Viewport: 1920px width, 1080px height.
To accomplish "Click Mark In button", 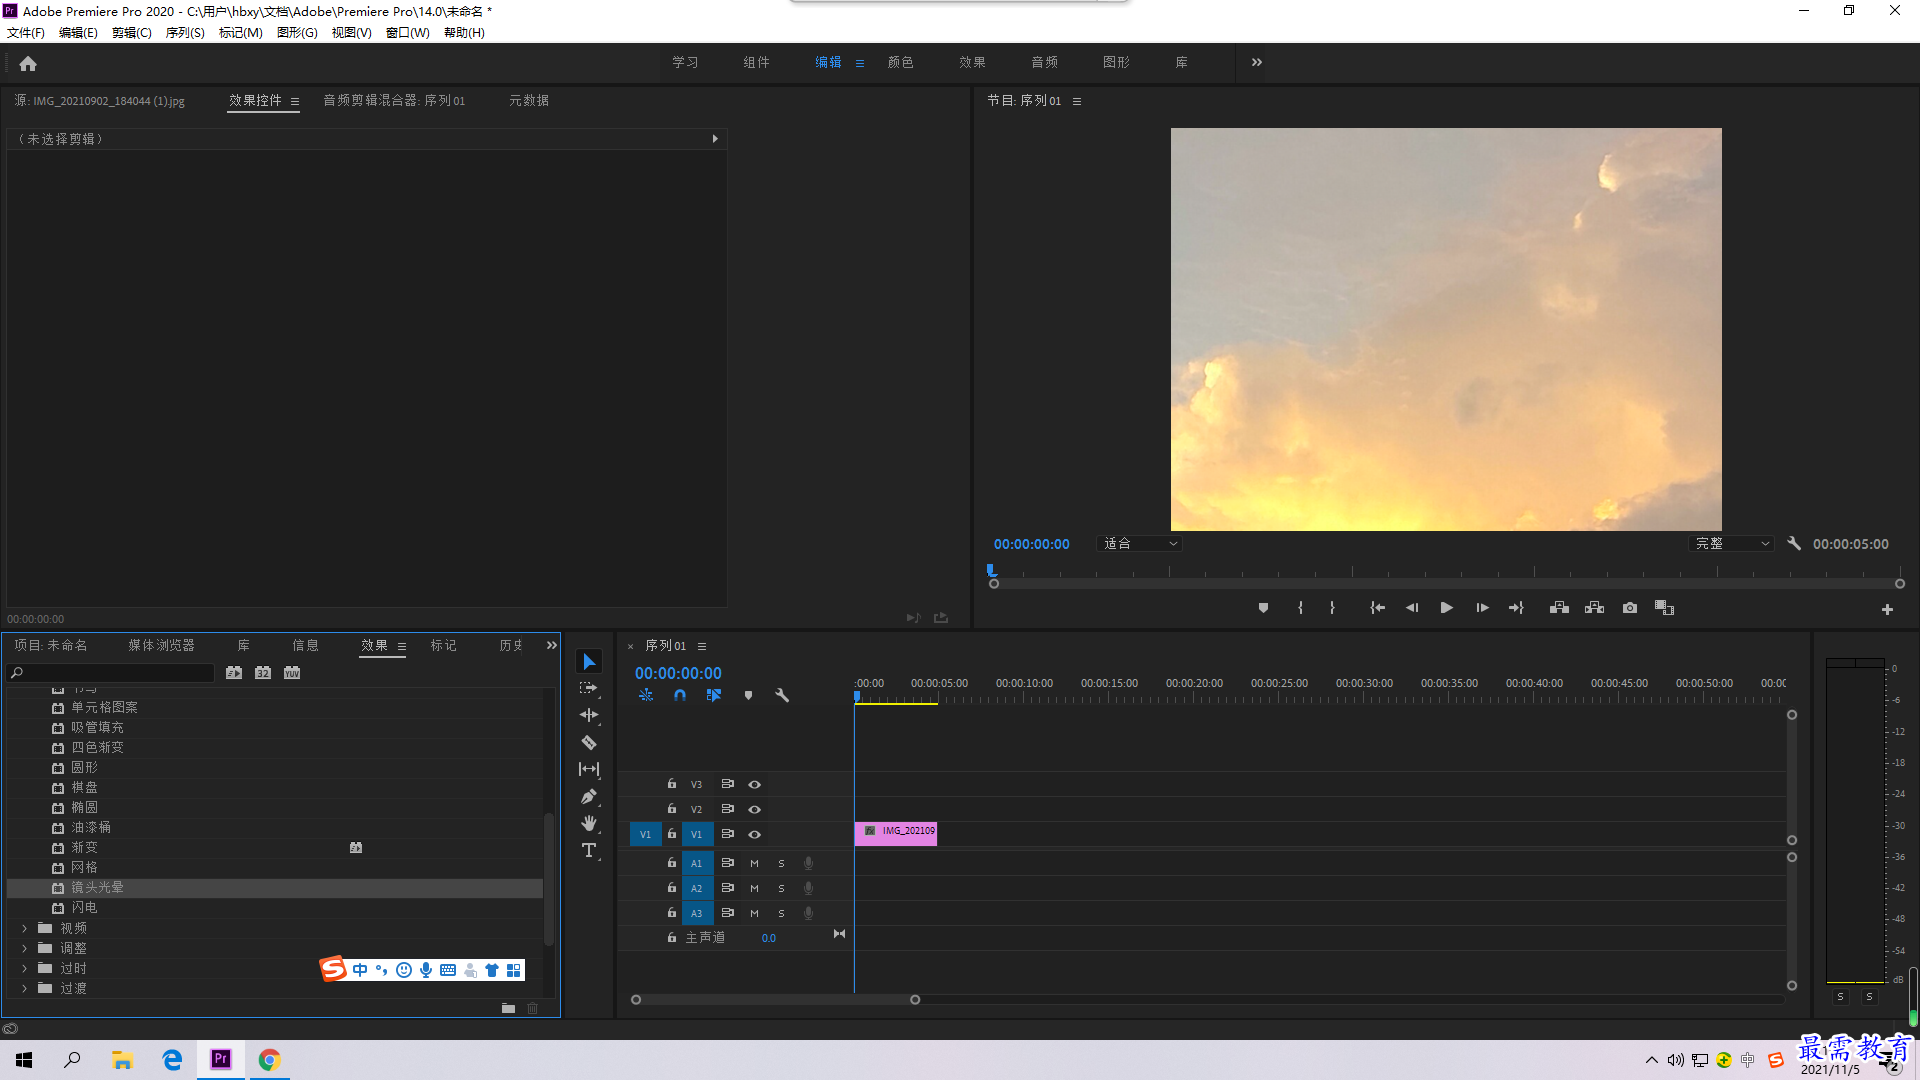I will (1300, 608).
